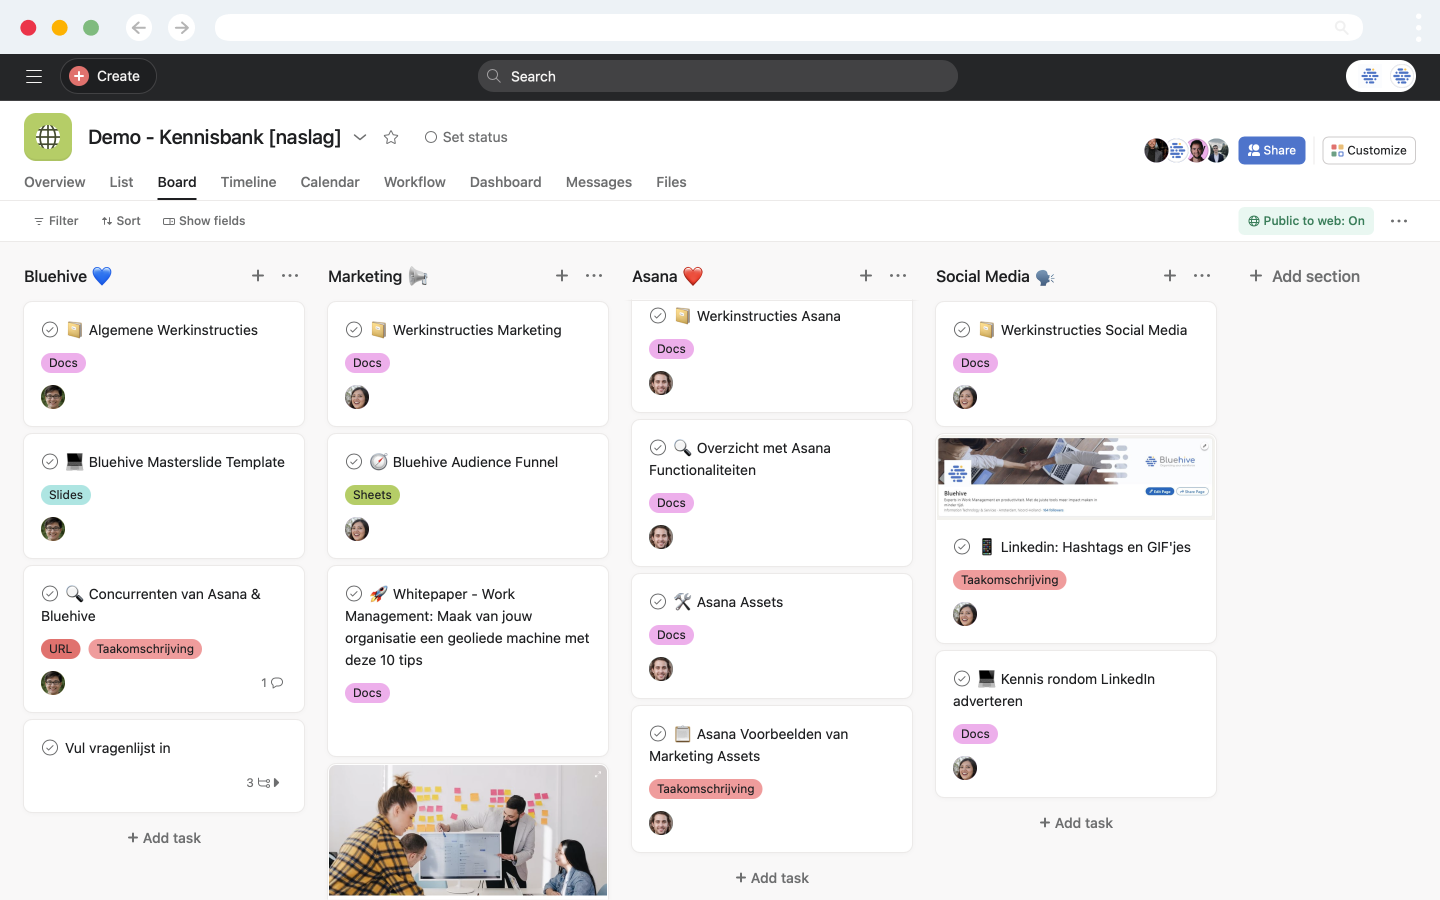
Task: Mark Bluehive Audience Funnel complete
Action: (354, 462)
